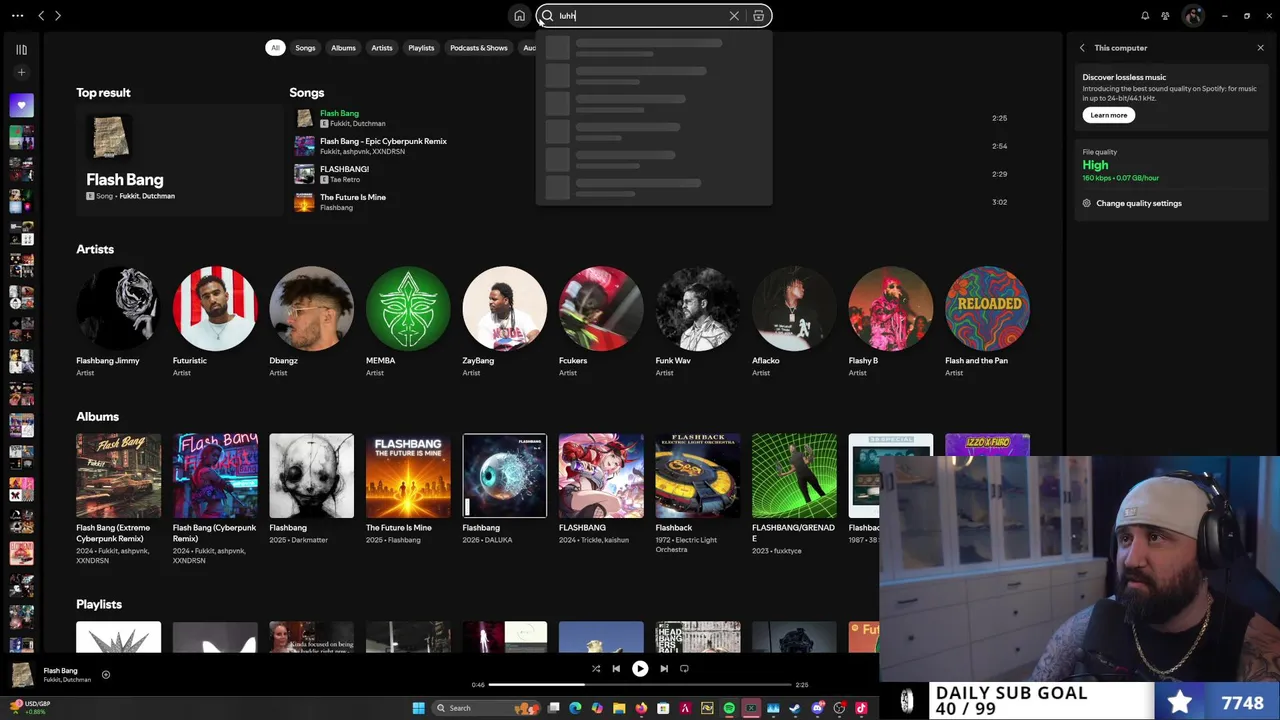Open Flash Bang (Cyberpunk Remix) album
1280x720 pixels.
point(215,499)
